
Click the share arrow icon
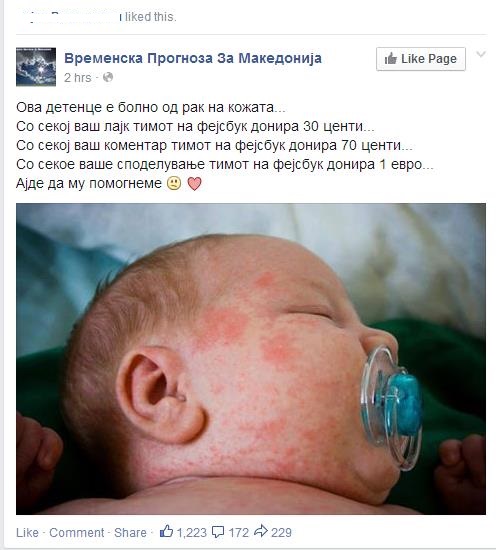click(261, 531)
